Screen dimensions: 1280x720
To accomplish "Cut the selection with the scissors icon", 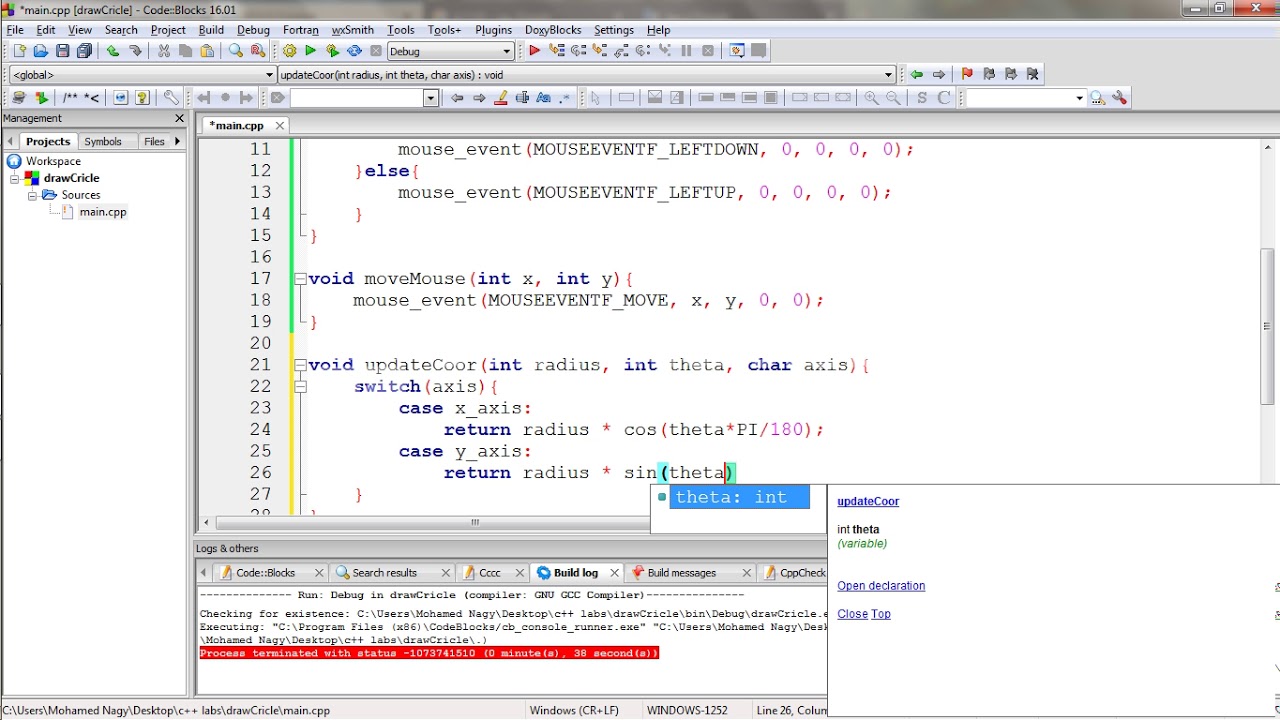I will coord(164,51).
